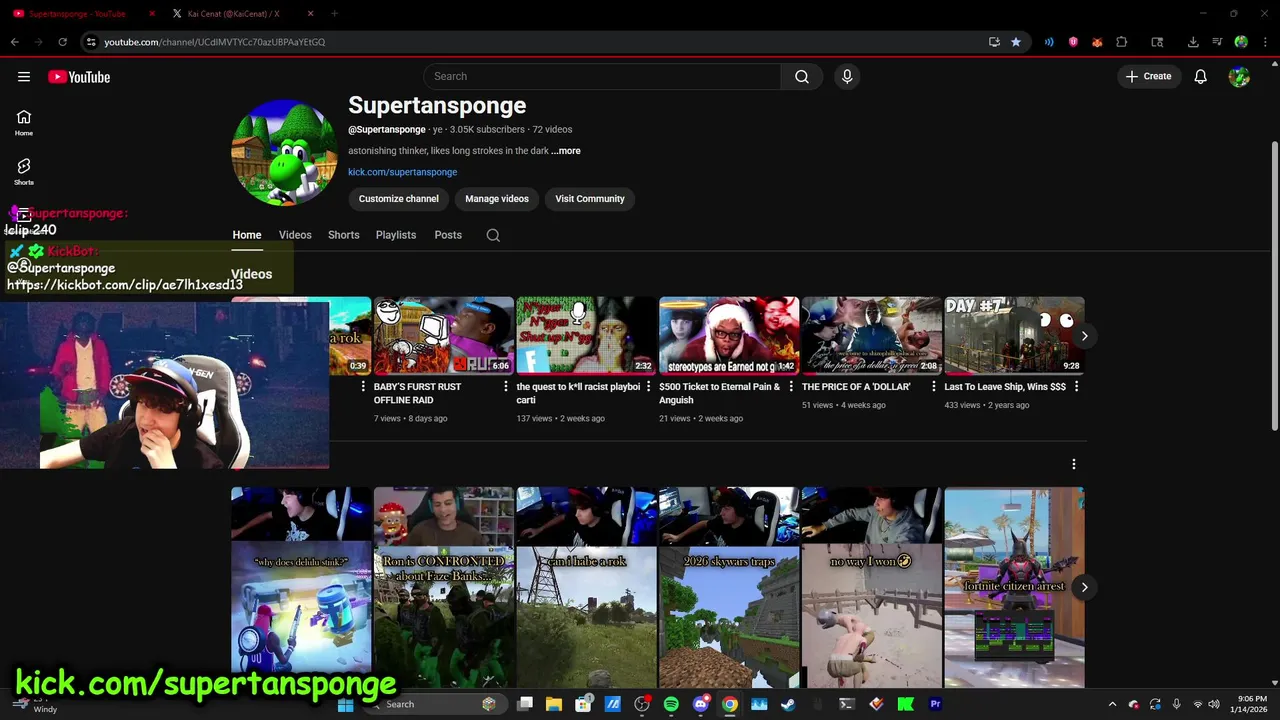This screenshot has height=720, width=1280.
Task: Click the Customize channel button
Action: tap(399, 199)
